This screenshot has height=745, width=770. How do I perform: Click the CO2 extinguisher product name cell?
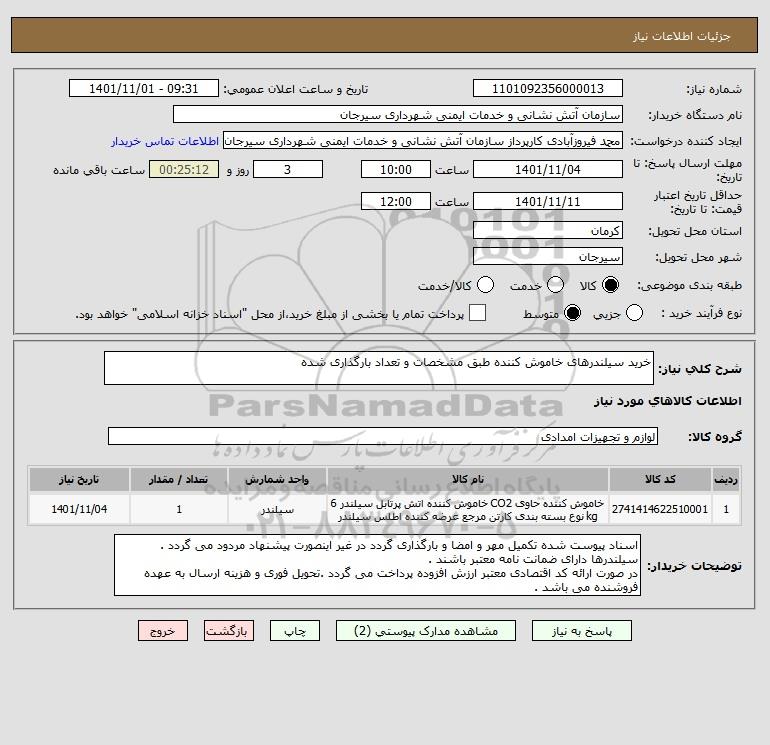tap(468, 510)
